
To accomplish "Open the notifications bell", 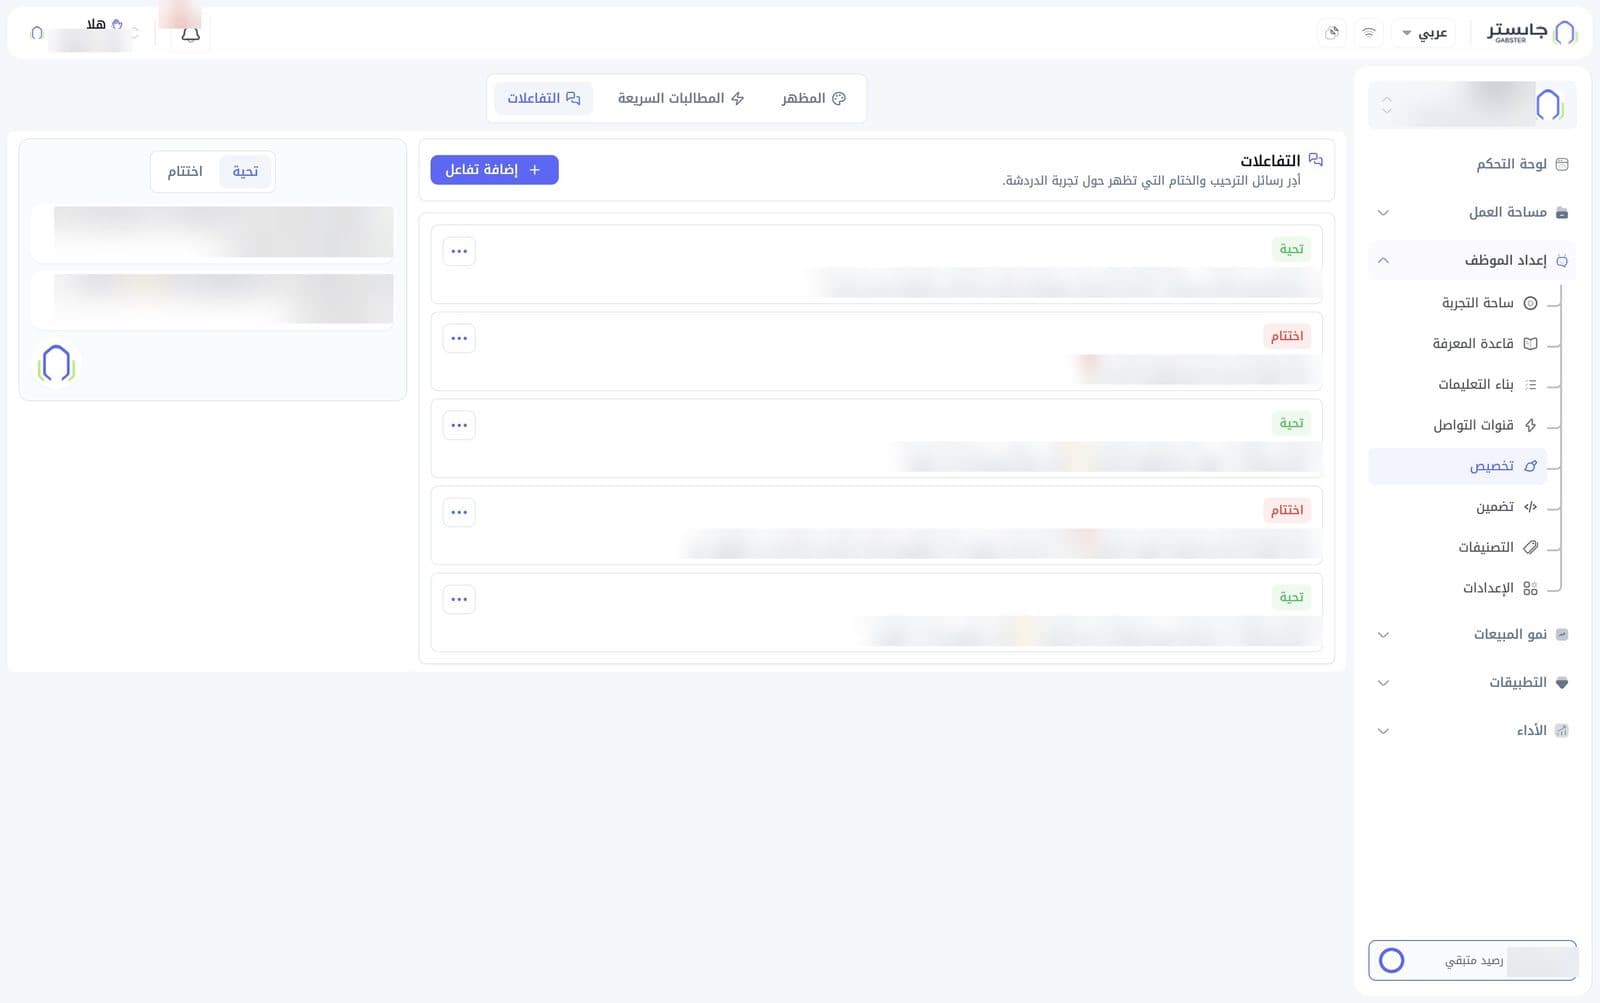I will point(190,34).
